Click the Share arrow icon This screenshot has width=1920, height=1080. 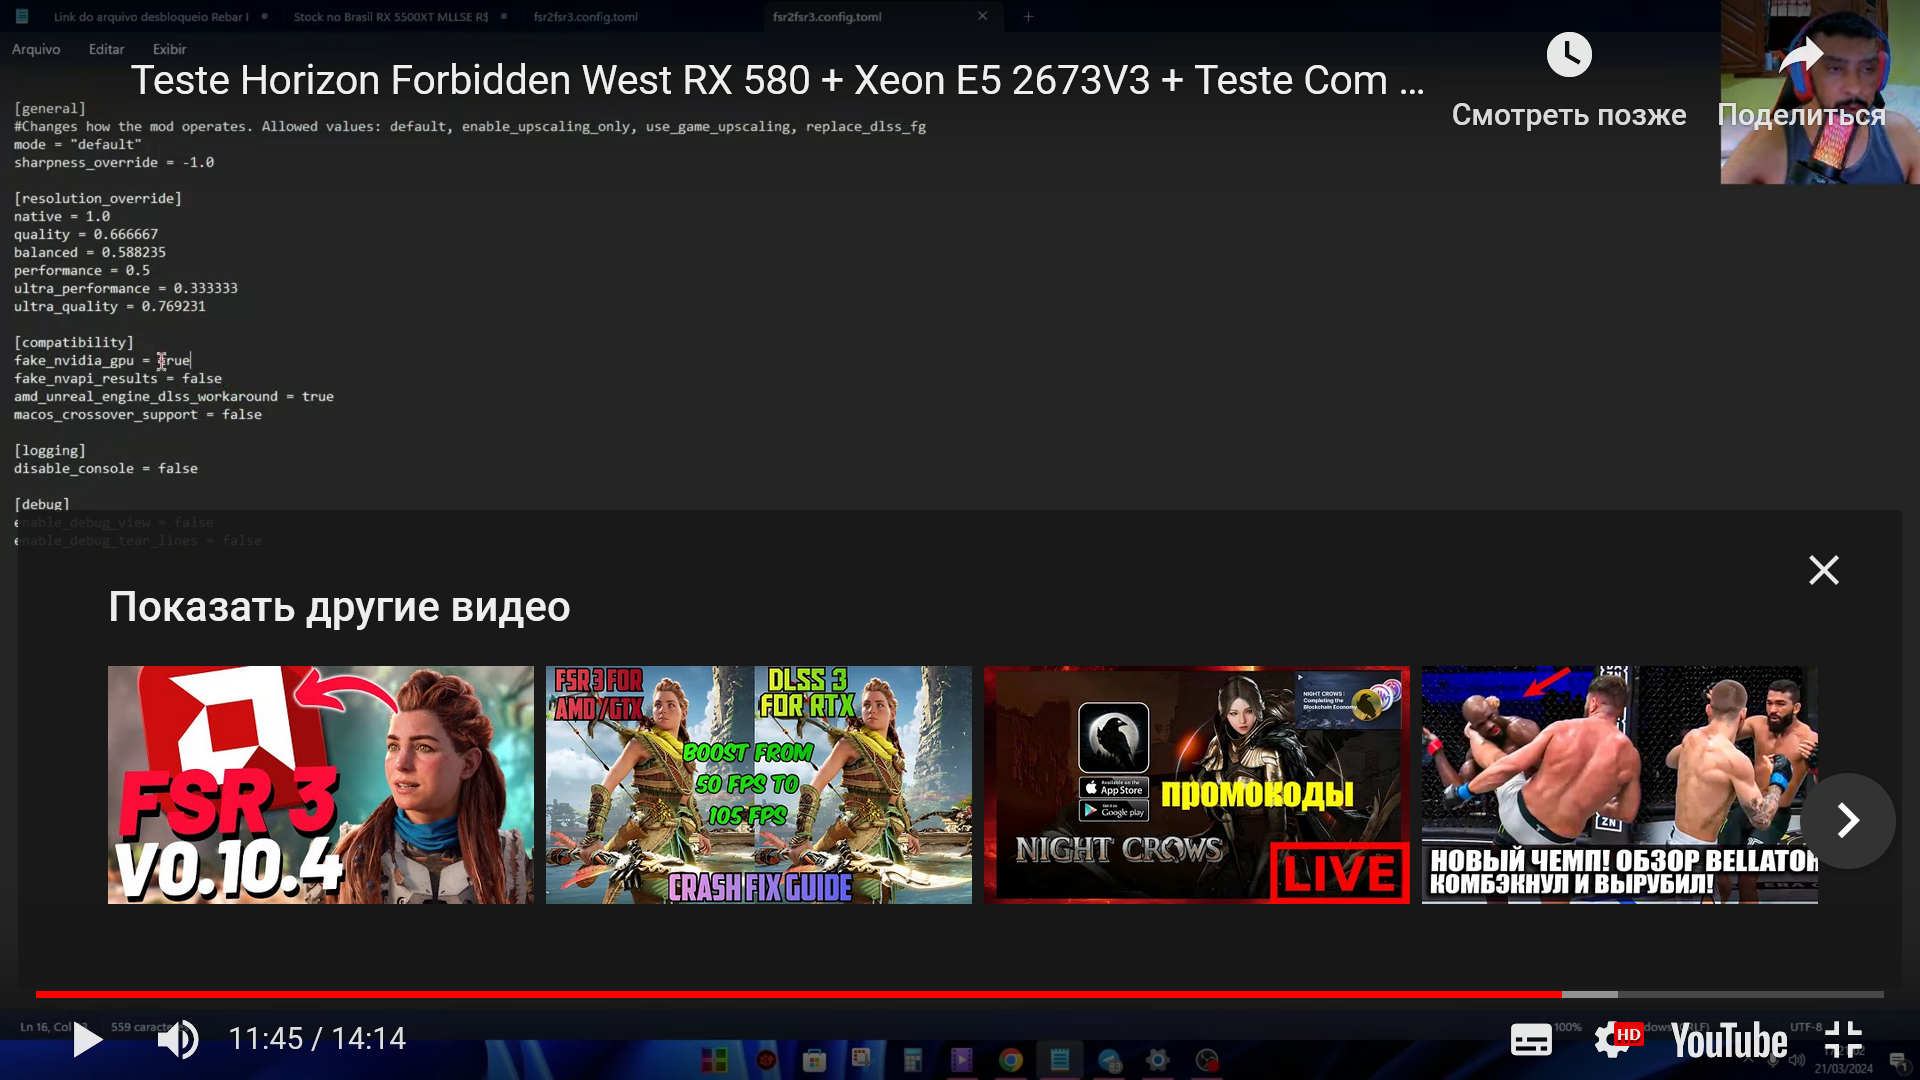1801,57
